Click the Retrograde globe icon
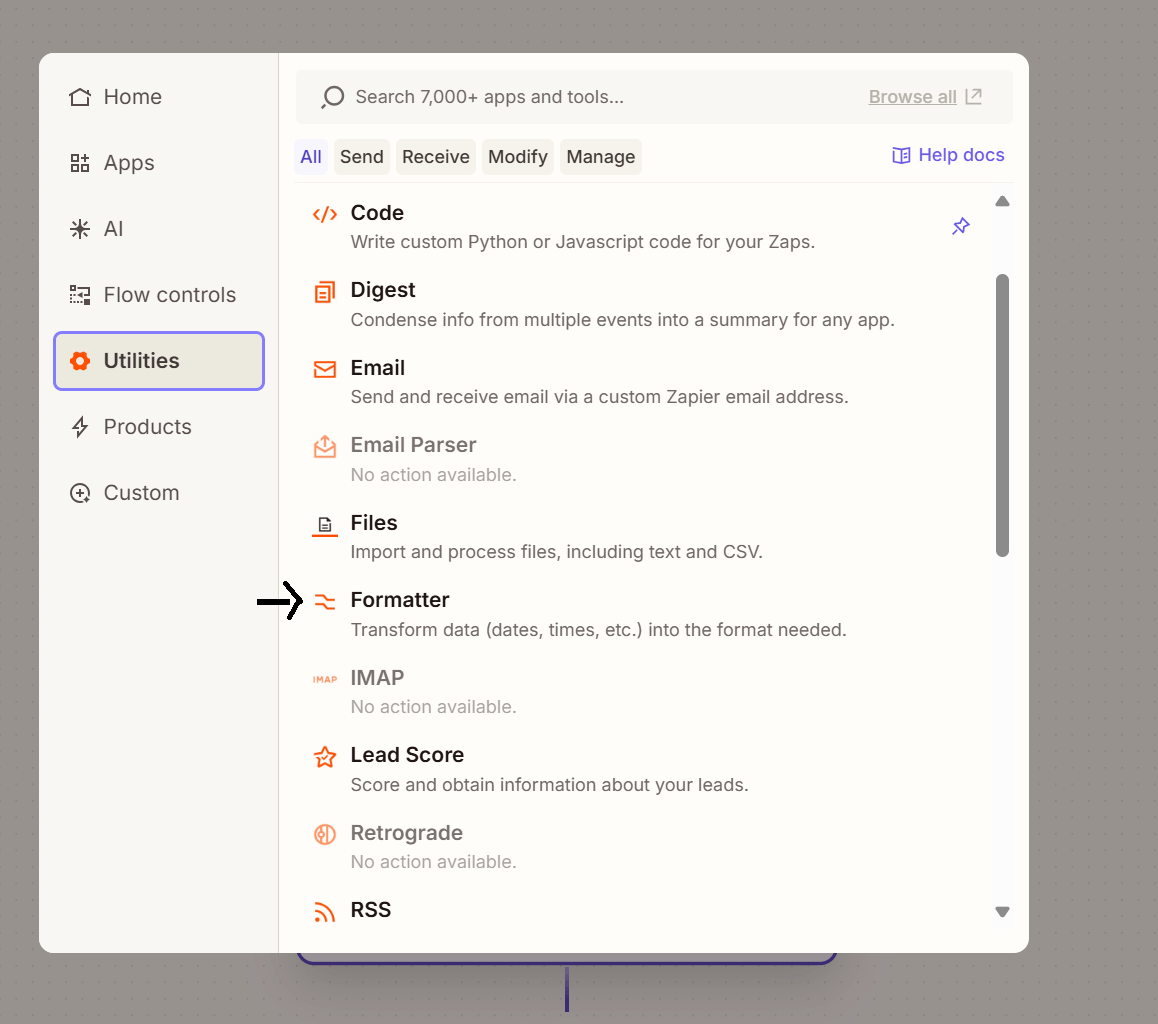The image size is (1158, 1024). click(x=325, y=834)
